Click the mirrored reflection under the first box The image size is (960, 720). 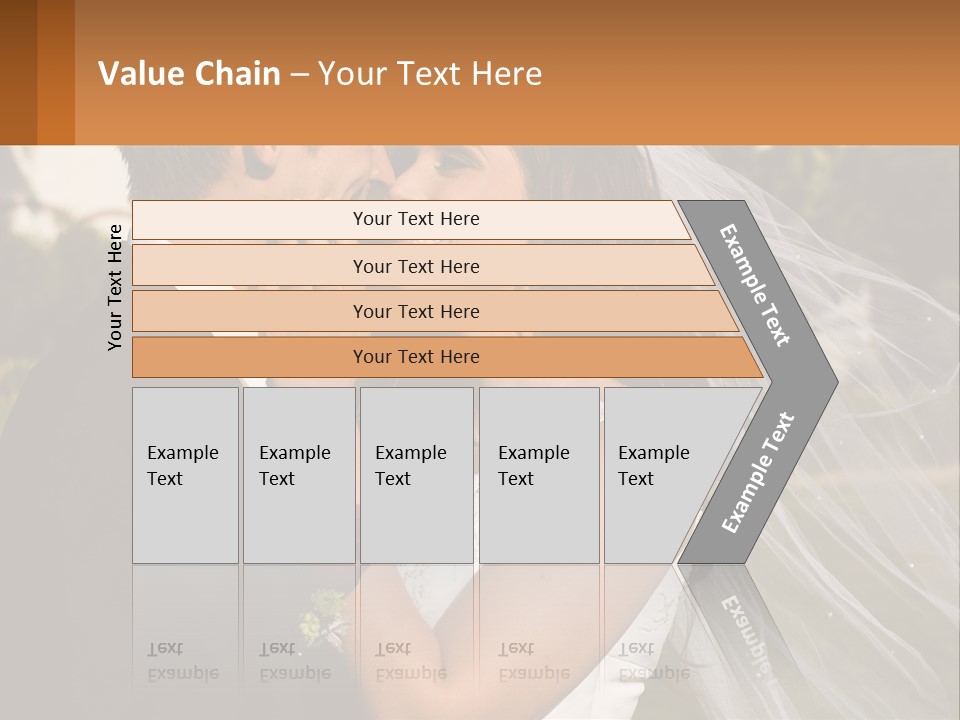(x=185, y=640)
